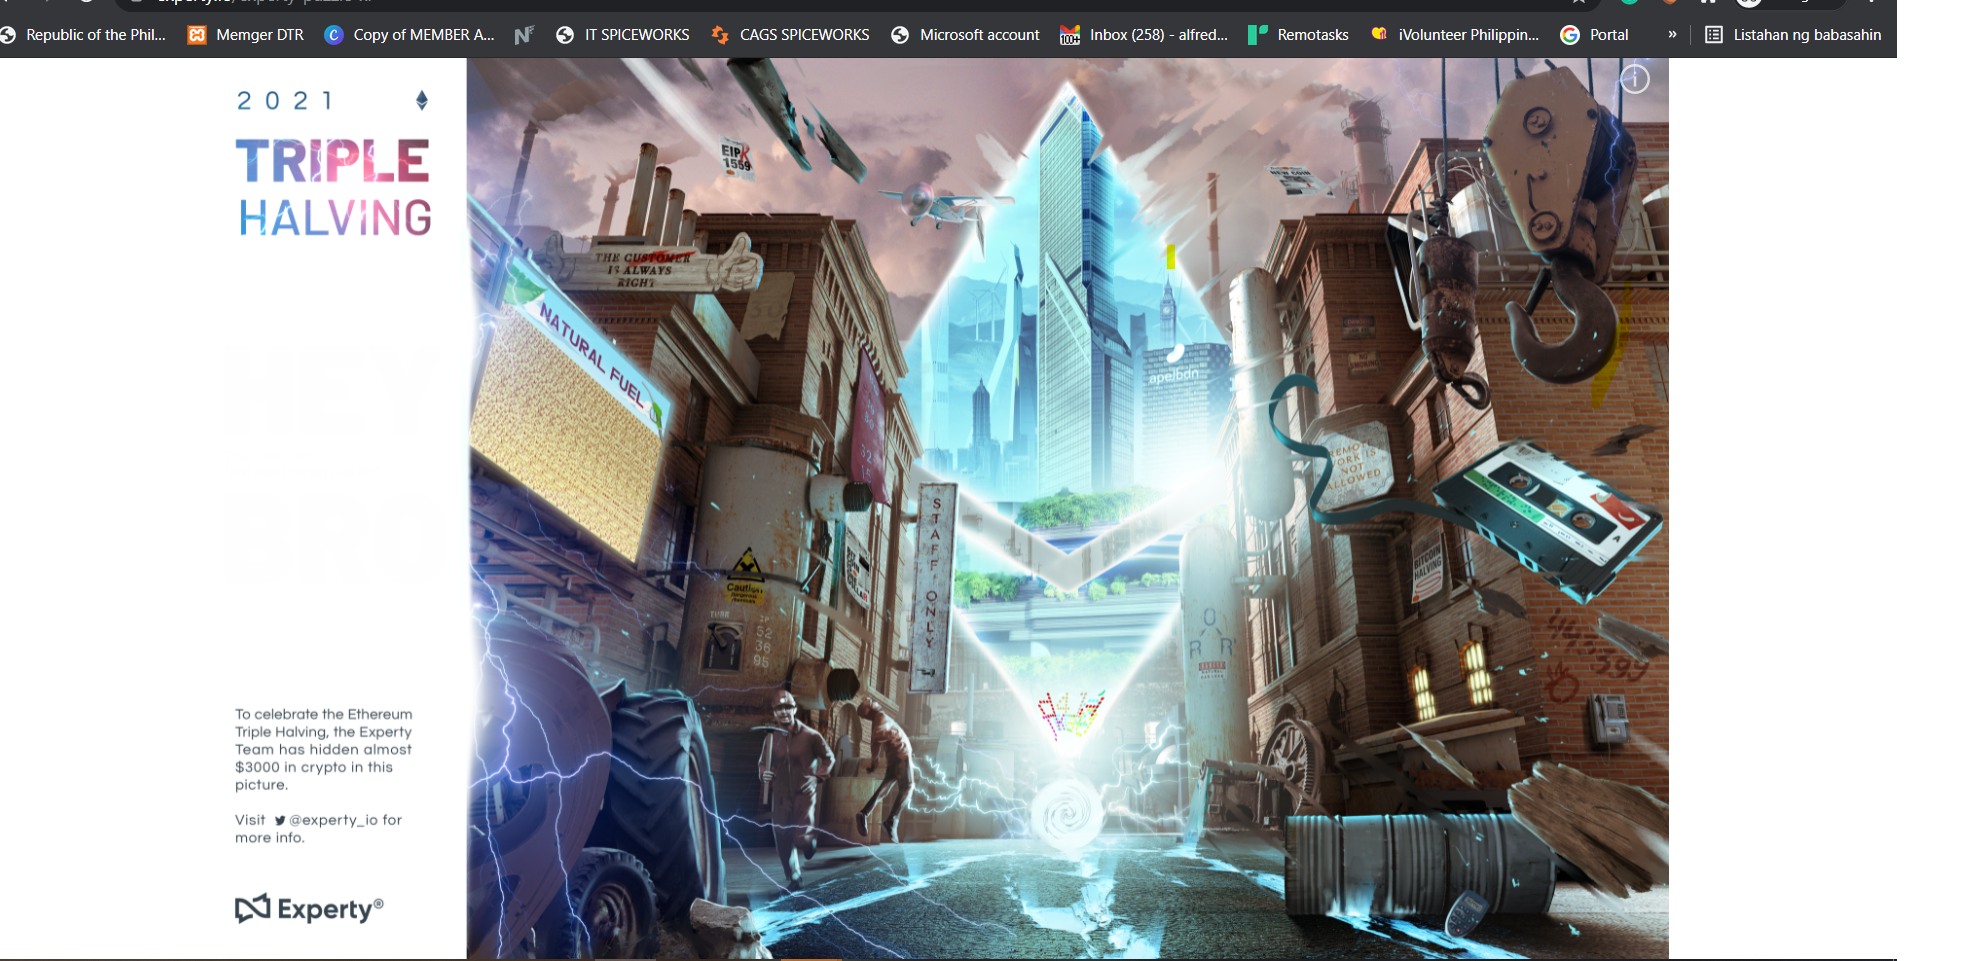Click the 2021 year text
1967x961 pixels.
(x=285, y=101)
